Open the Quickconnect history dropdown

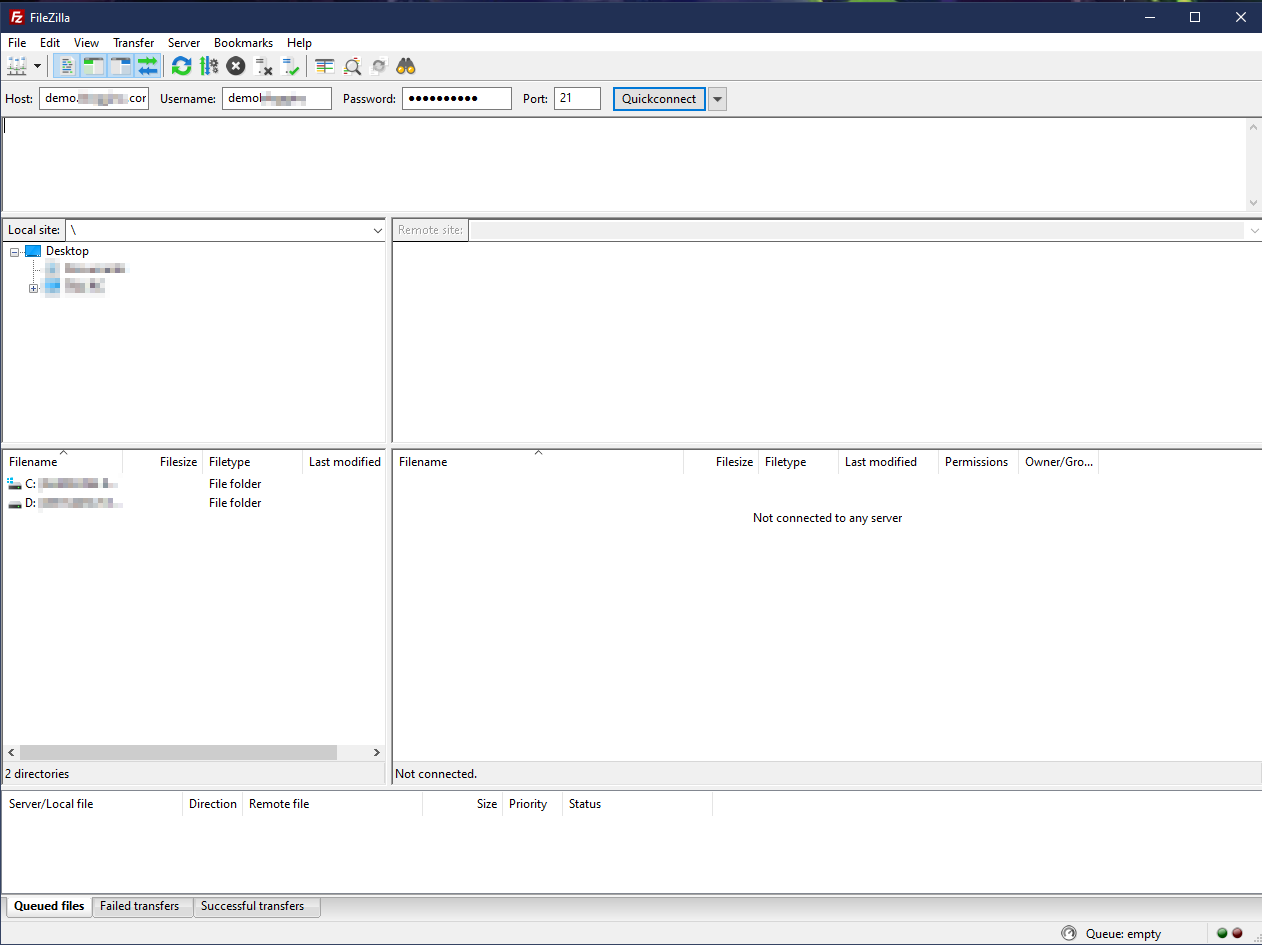click(717, 99)
